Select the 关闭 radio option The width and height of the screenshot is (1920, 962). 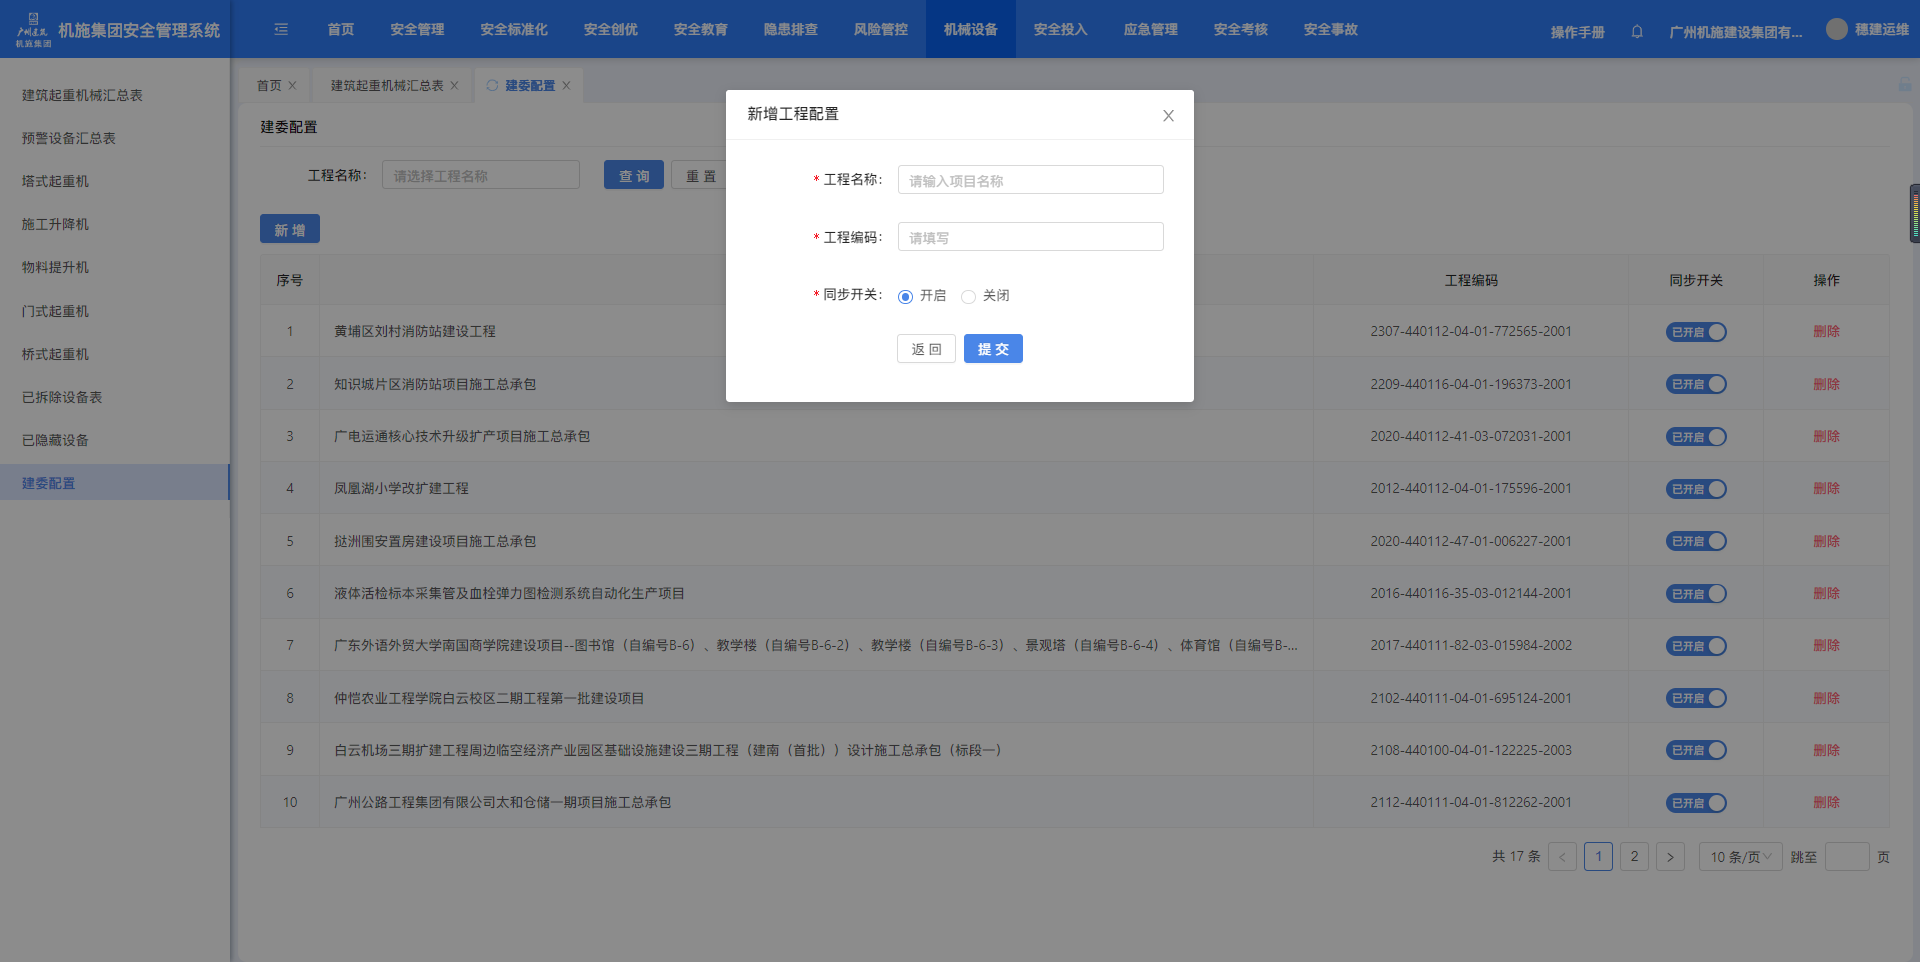pos(968,296)
